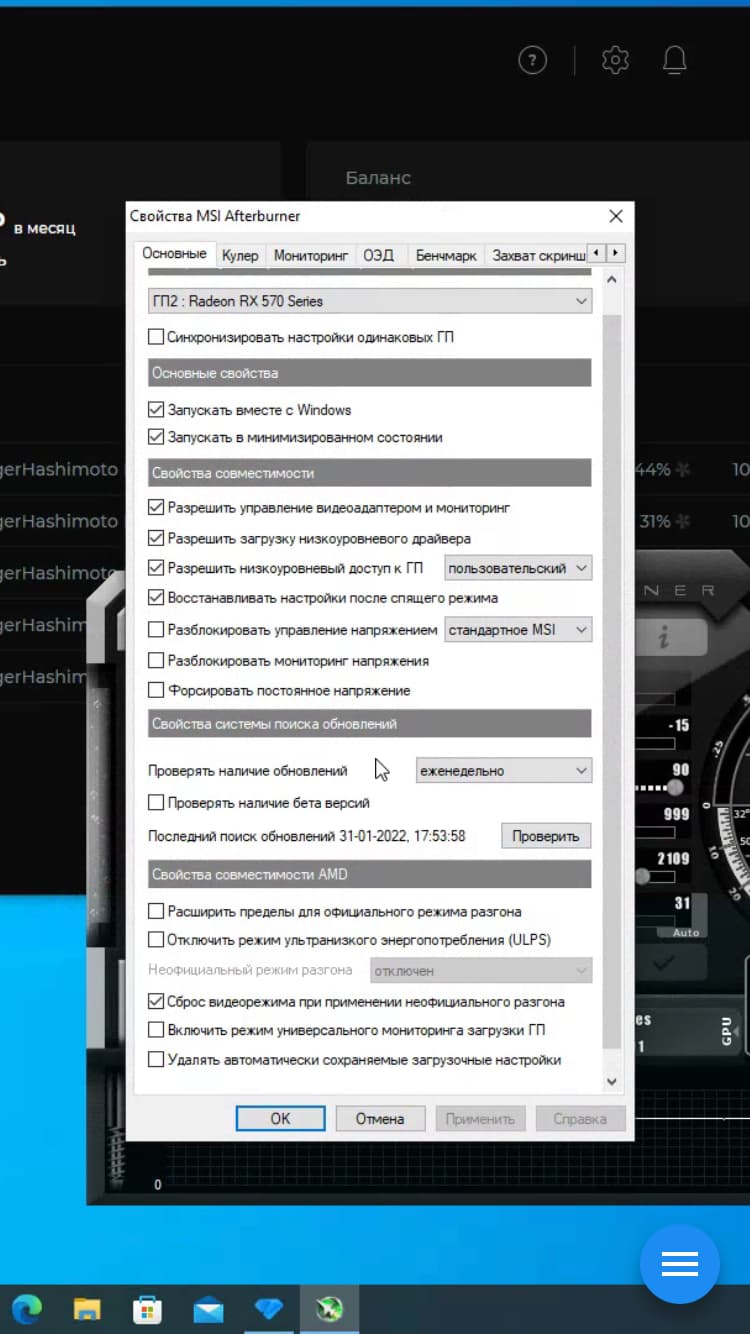Click the Auto label under value 31
The width and height of the screenshot is (750, 1334).
click(686, 932)
